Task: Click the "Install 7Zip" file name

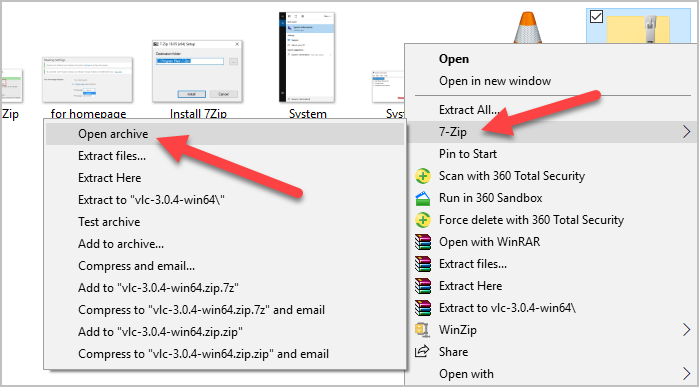Action: click(198, 114)
